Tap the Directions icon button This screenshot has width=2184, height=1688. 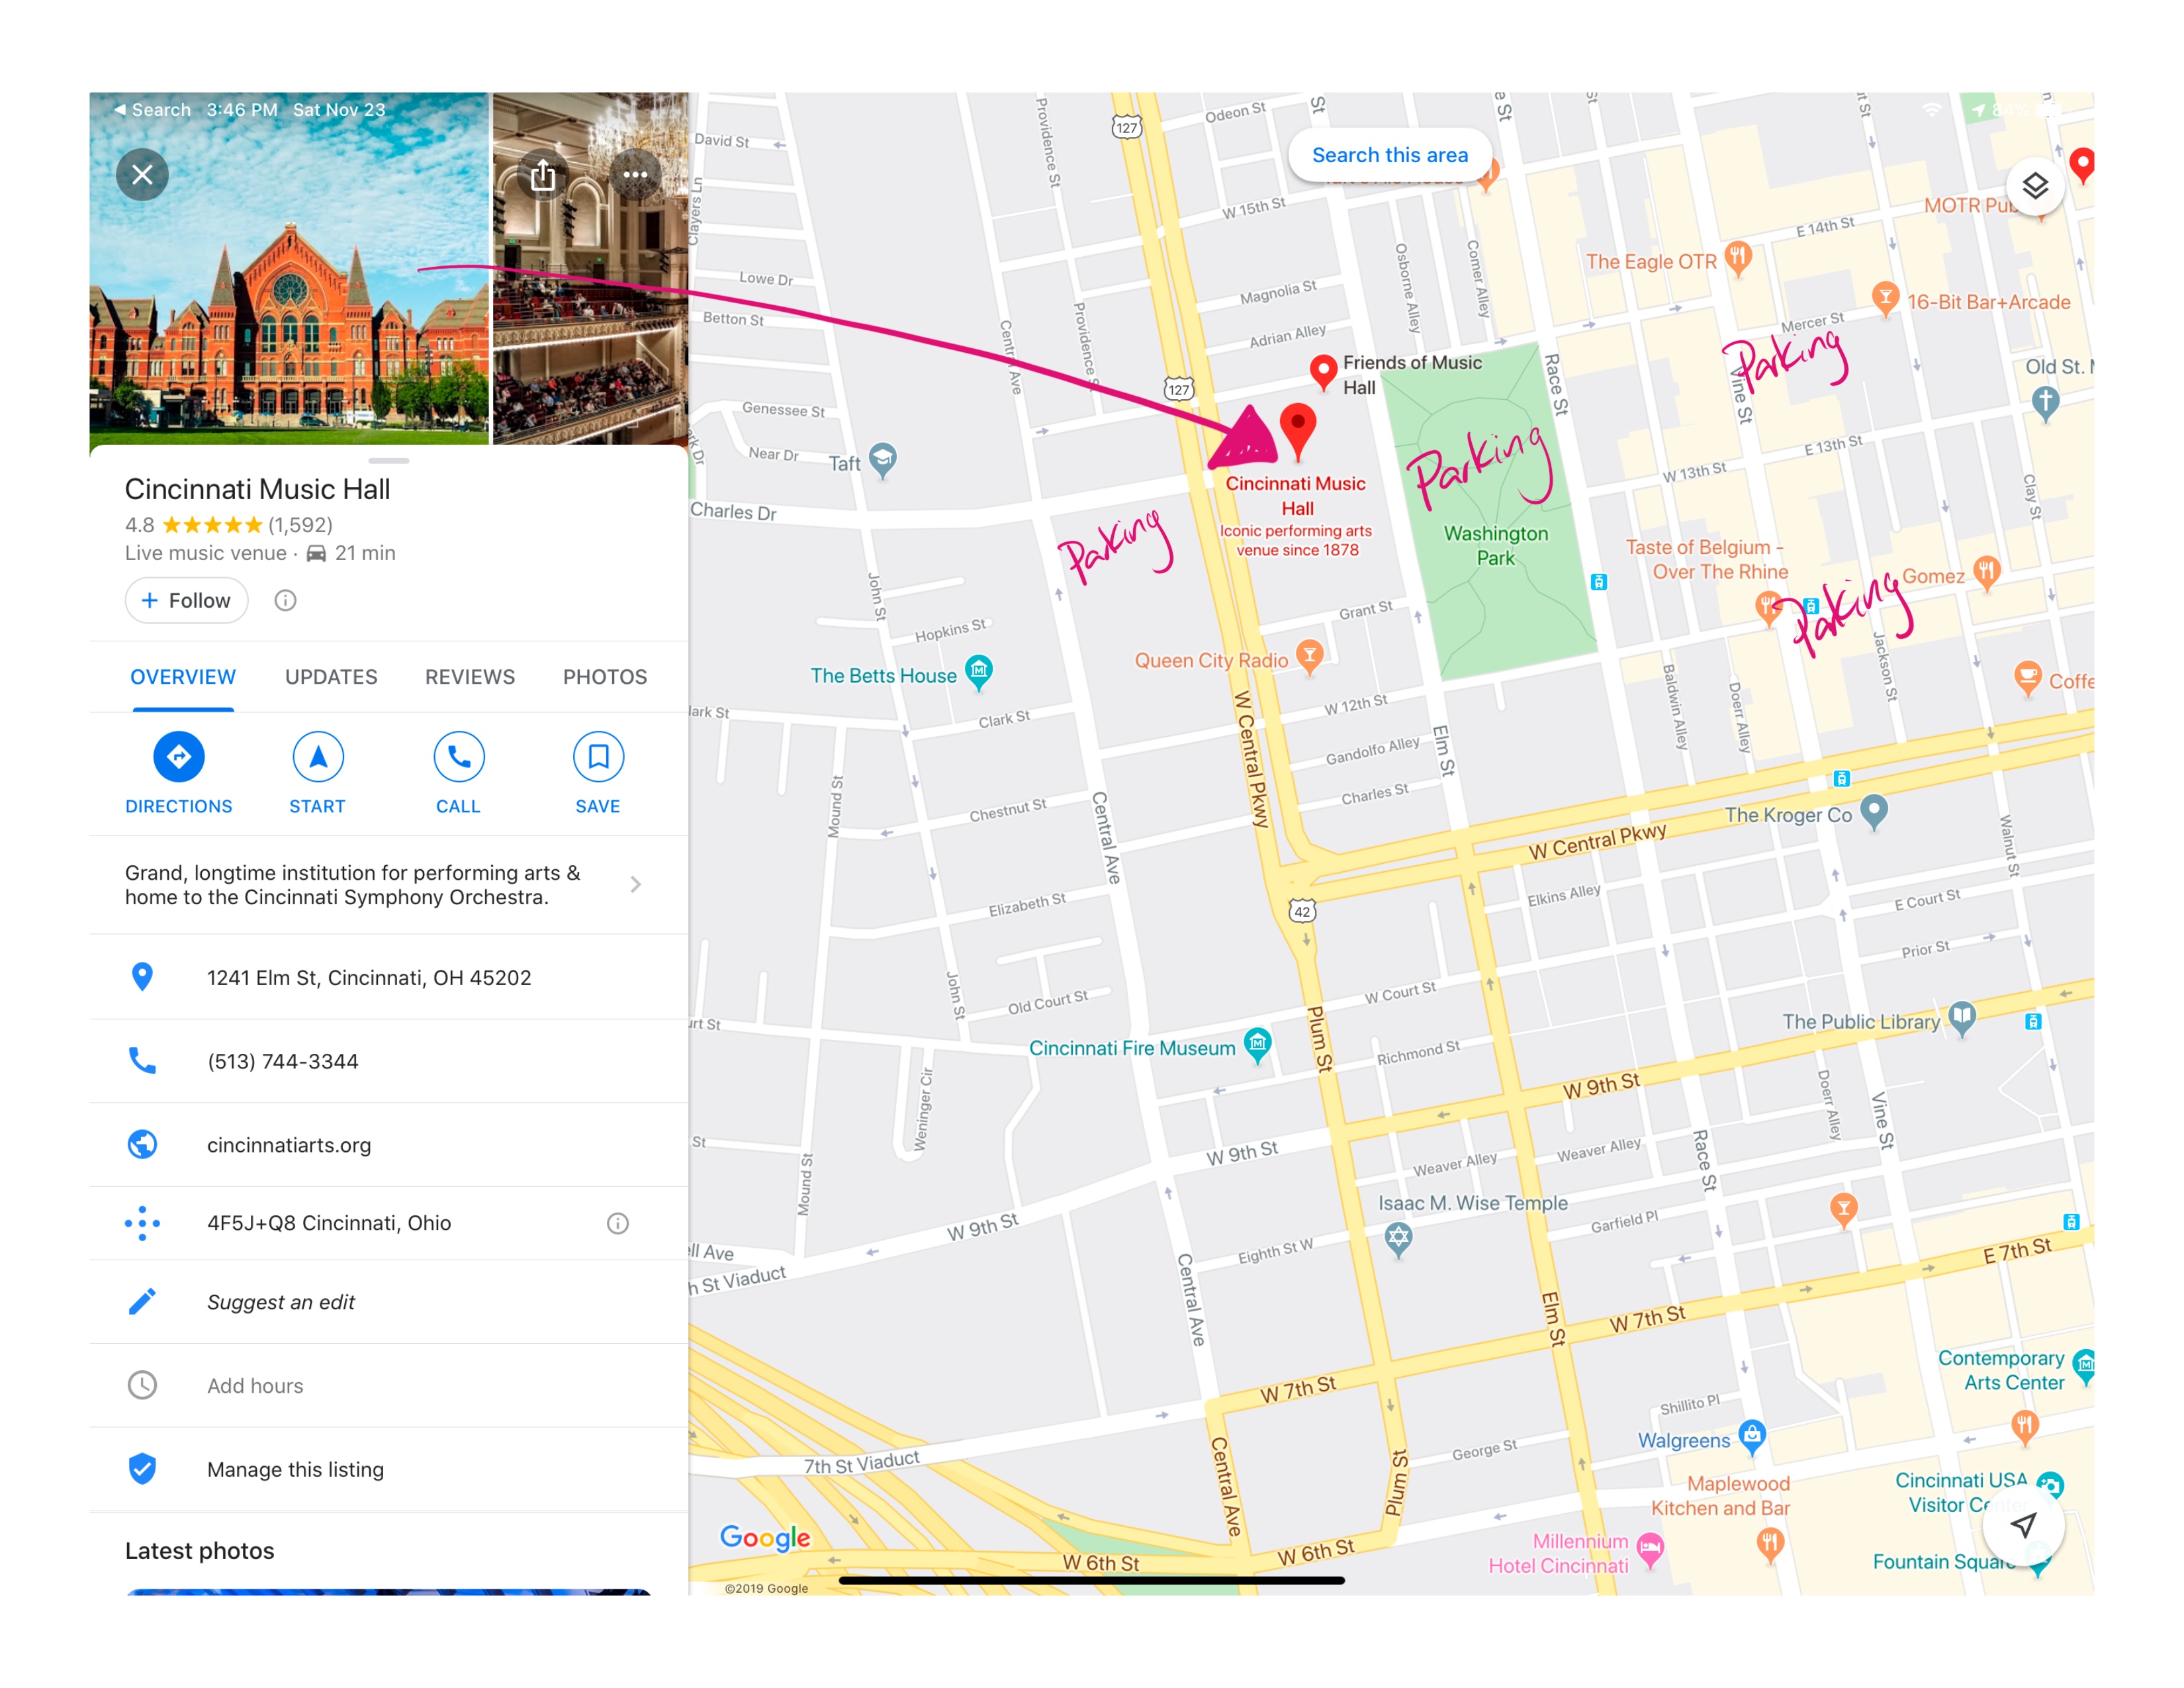(x=178, y=757)
